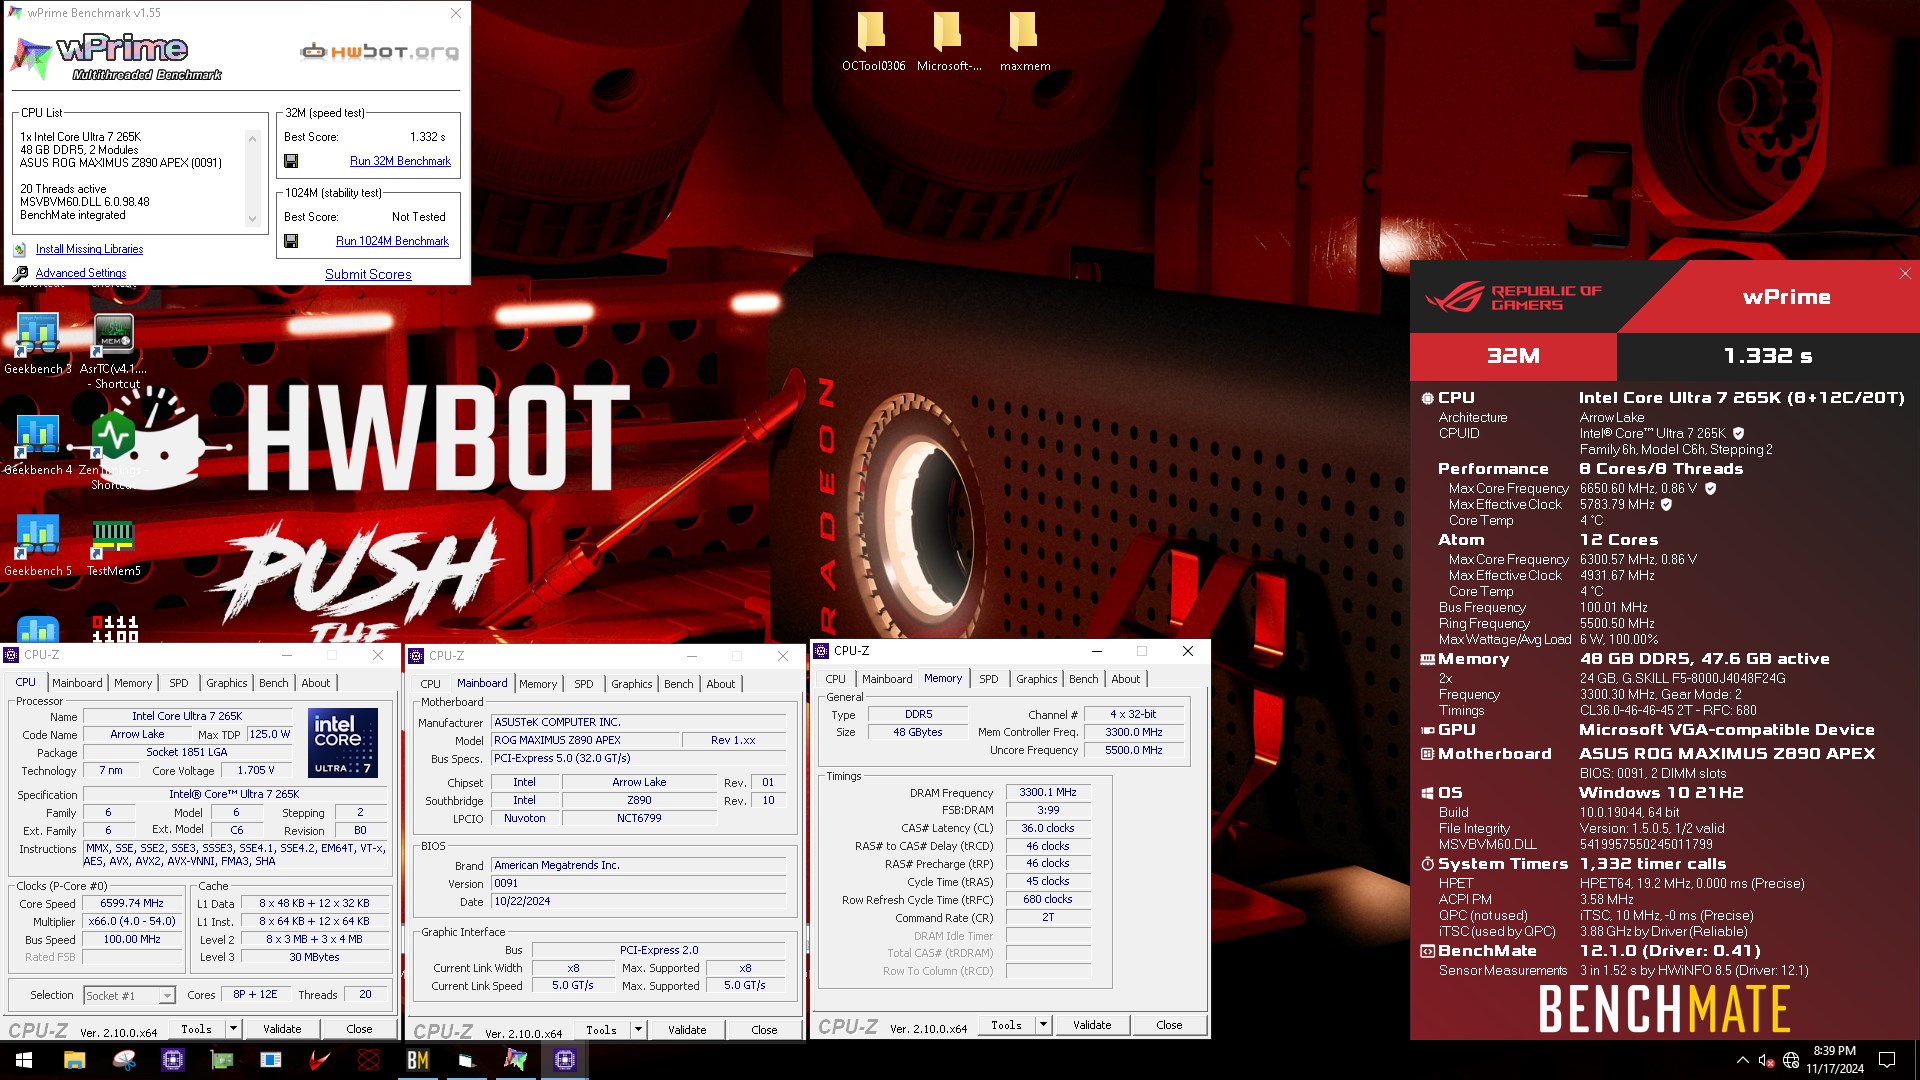The width and height of the screenshot is (1920, 1080).
Task: Click the ROG MAXIMUS Z890 APEX model field
Action: (x=584, y=740)
